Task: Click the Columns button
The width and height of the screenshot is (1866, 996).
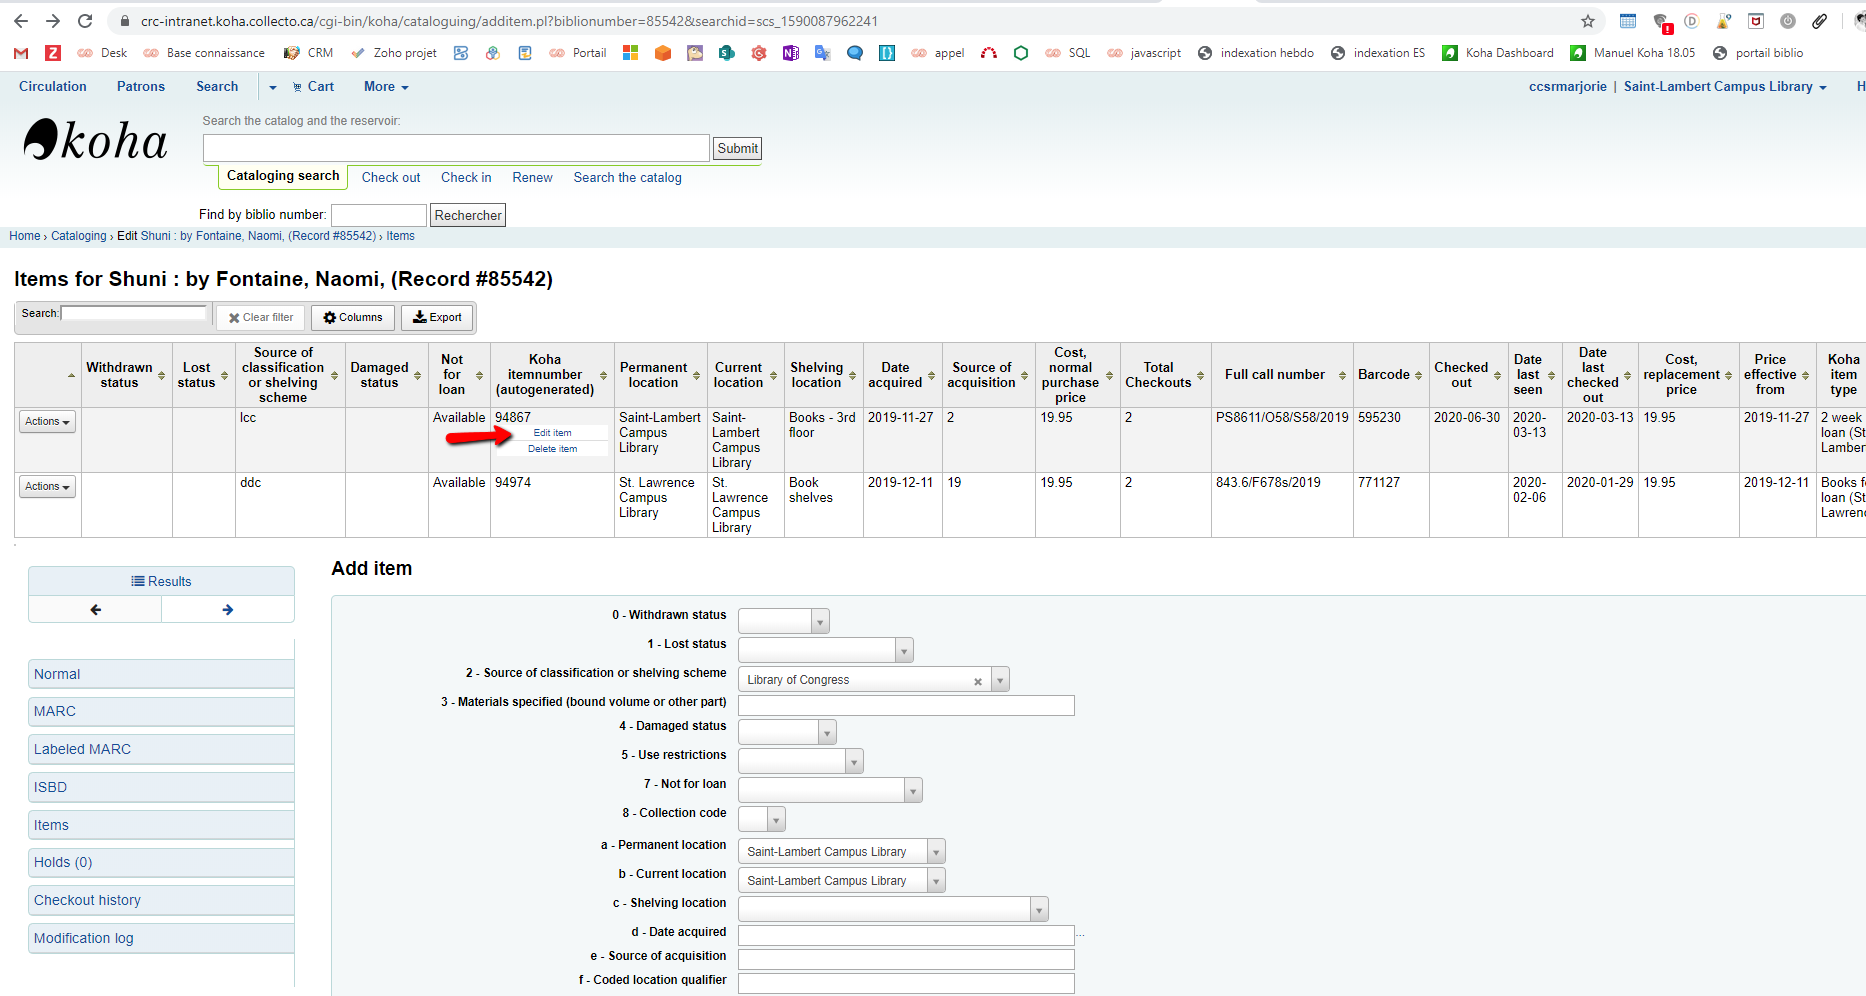Action: click(353, 318)
